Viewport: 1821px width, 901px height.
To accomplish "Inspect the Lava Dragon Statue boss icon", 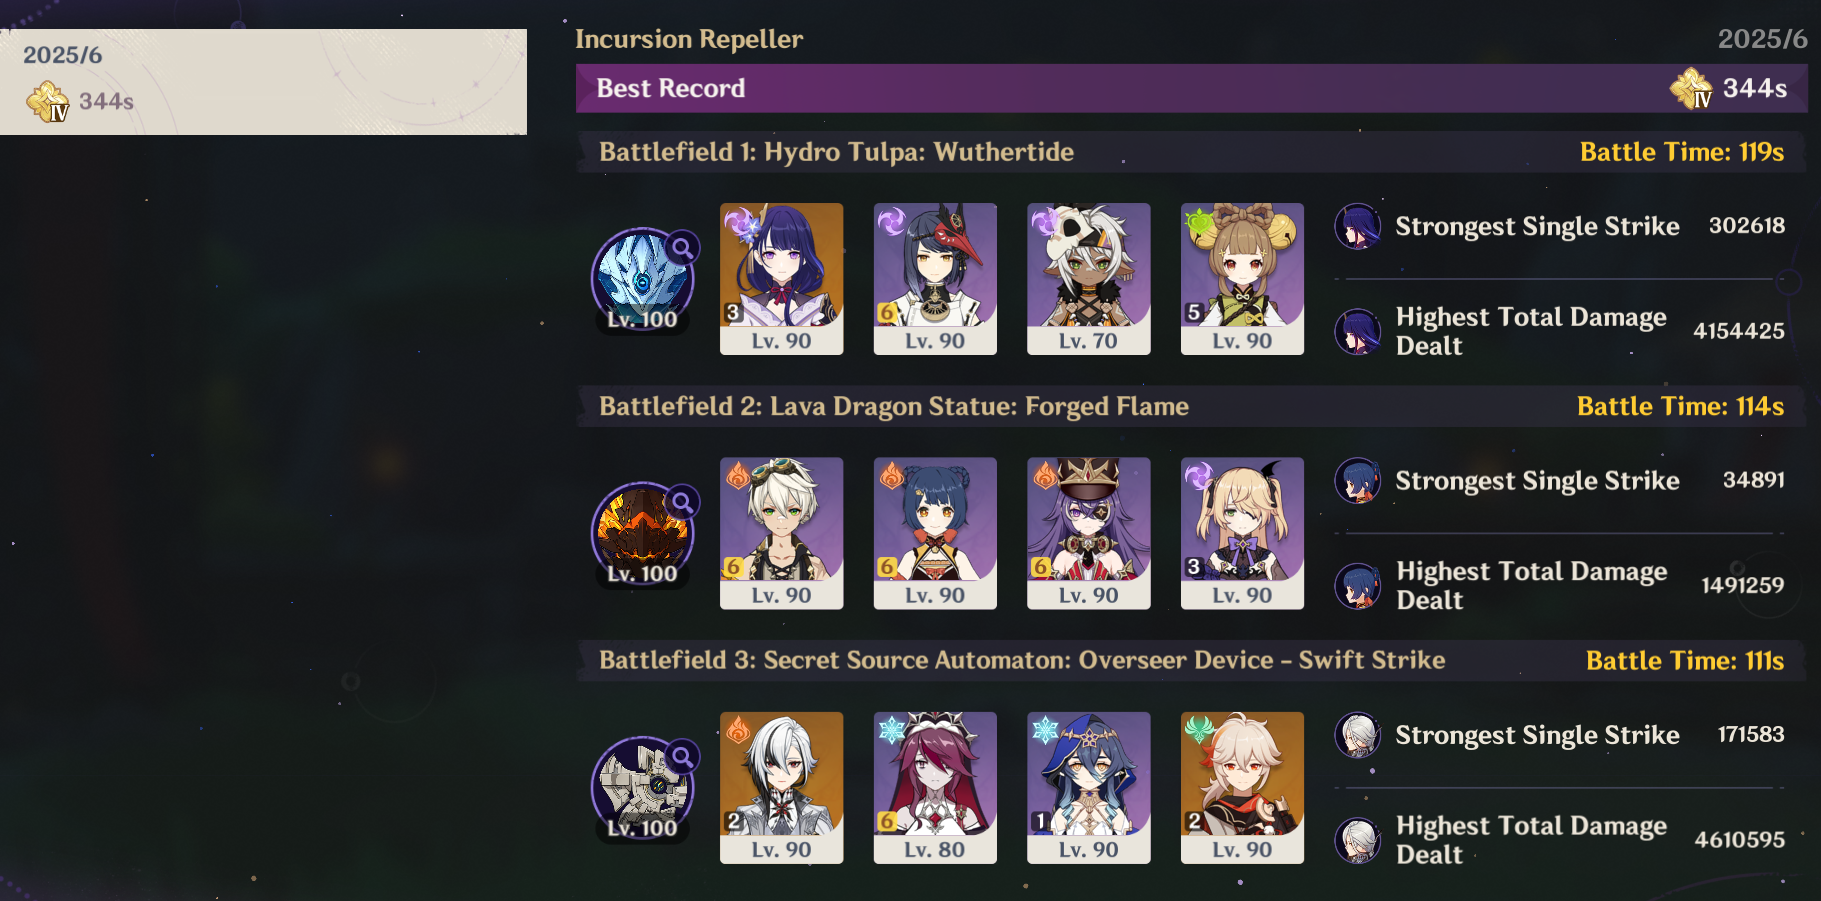I will [x=643, y=533].
